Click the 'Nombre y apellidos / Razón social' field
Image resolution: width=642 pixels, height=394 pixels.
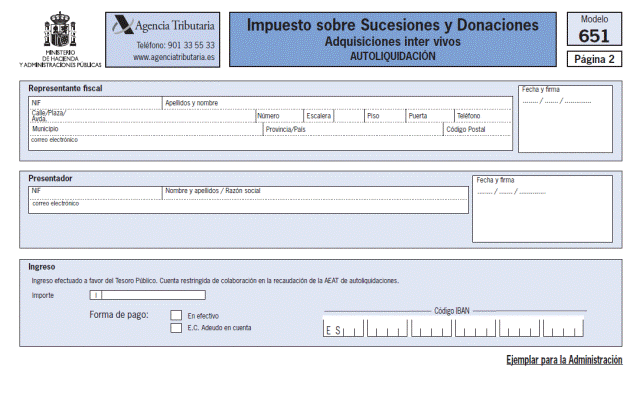pyautogui.click(x=315, y=193)
